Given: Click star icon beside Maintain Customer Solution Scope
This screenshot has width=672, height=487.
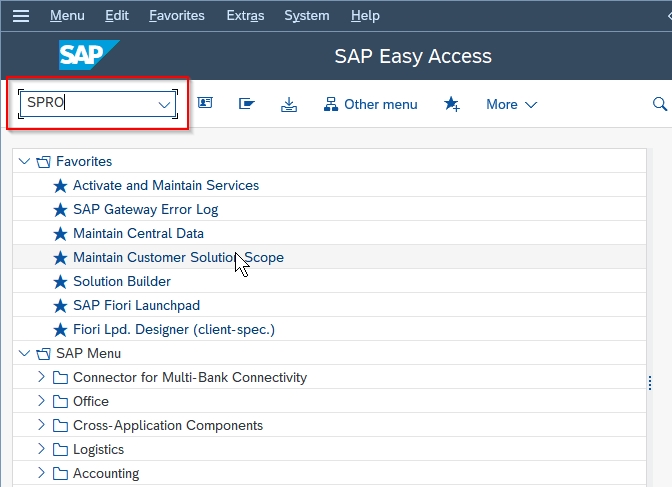Looking at the screenshot, I should 60,258.
